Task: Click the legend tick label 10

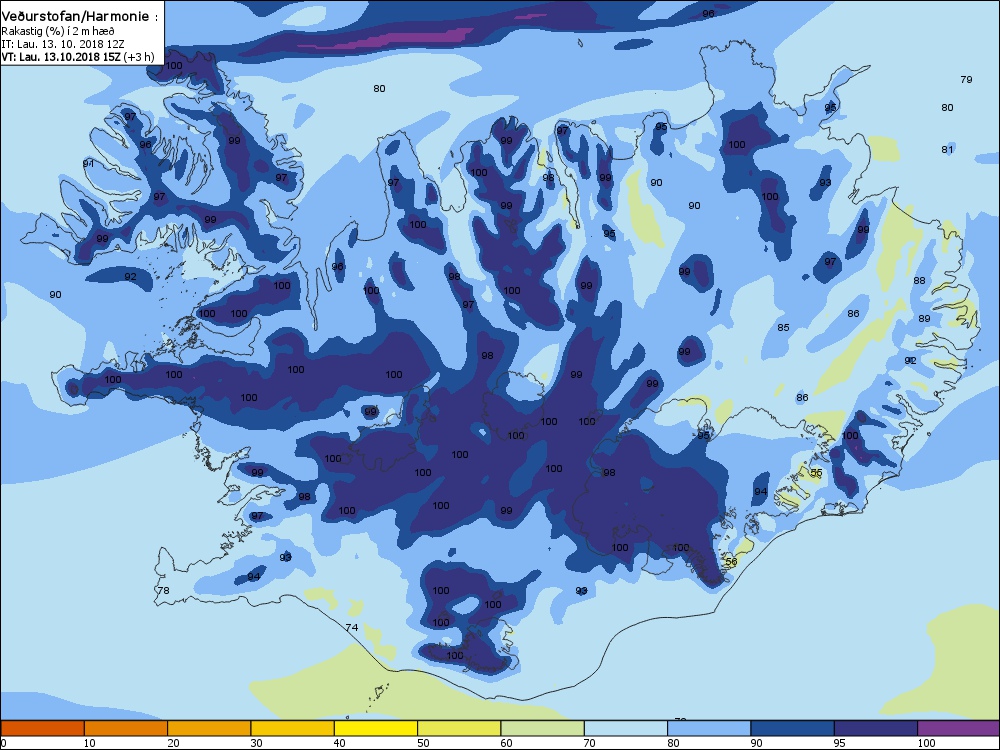Action: click(x=89, y=743)
